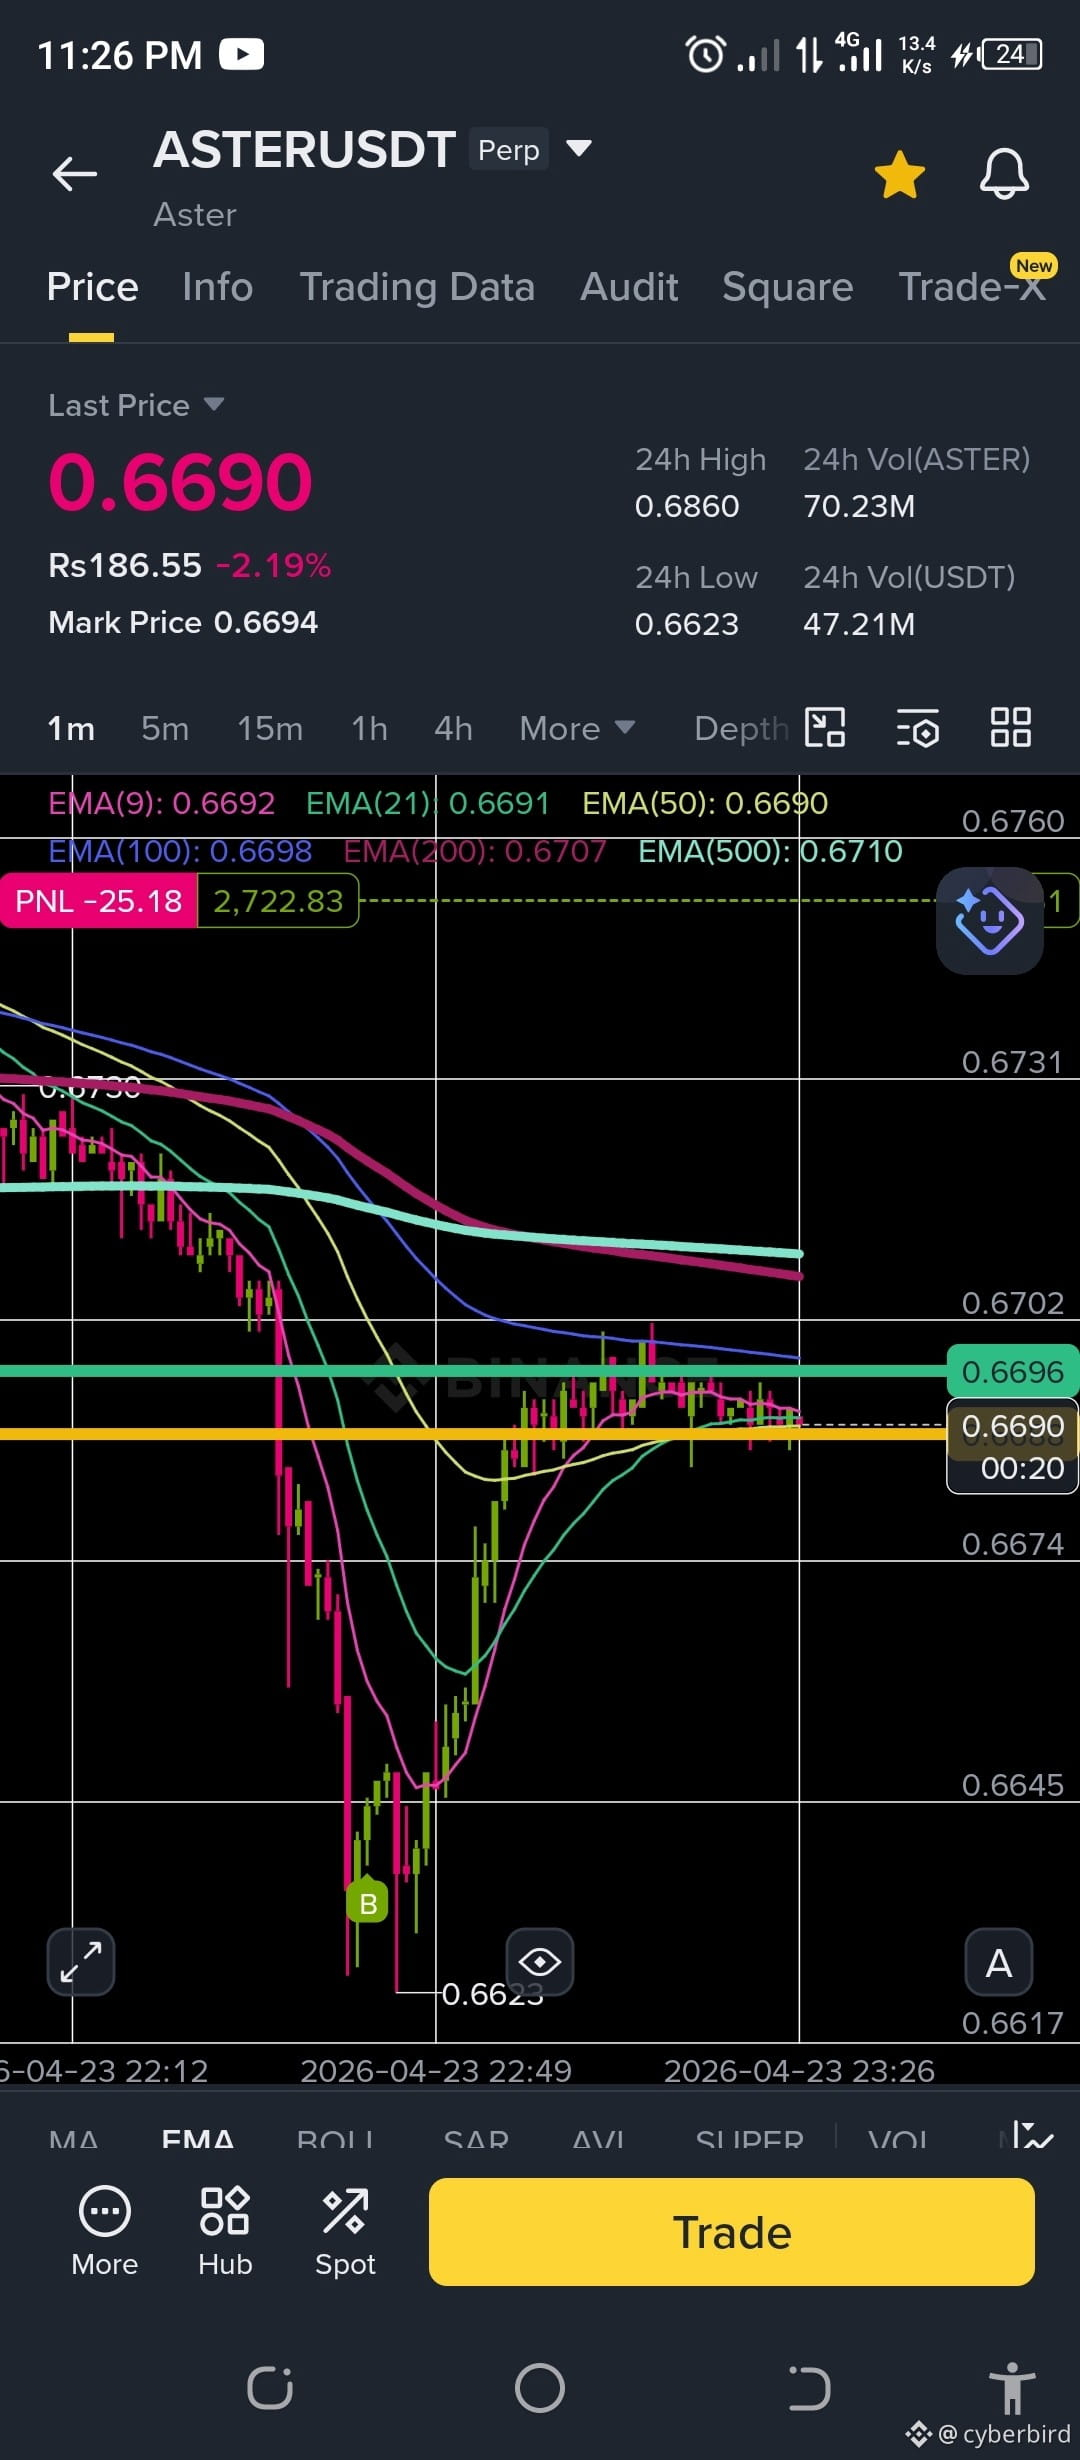The height and width of the screenshot is (2460, 1080).
Task: Open the chart drawing tools icon
Action: point(826,727)
